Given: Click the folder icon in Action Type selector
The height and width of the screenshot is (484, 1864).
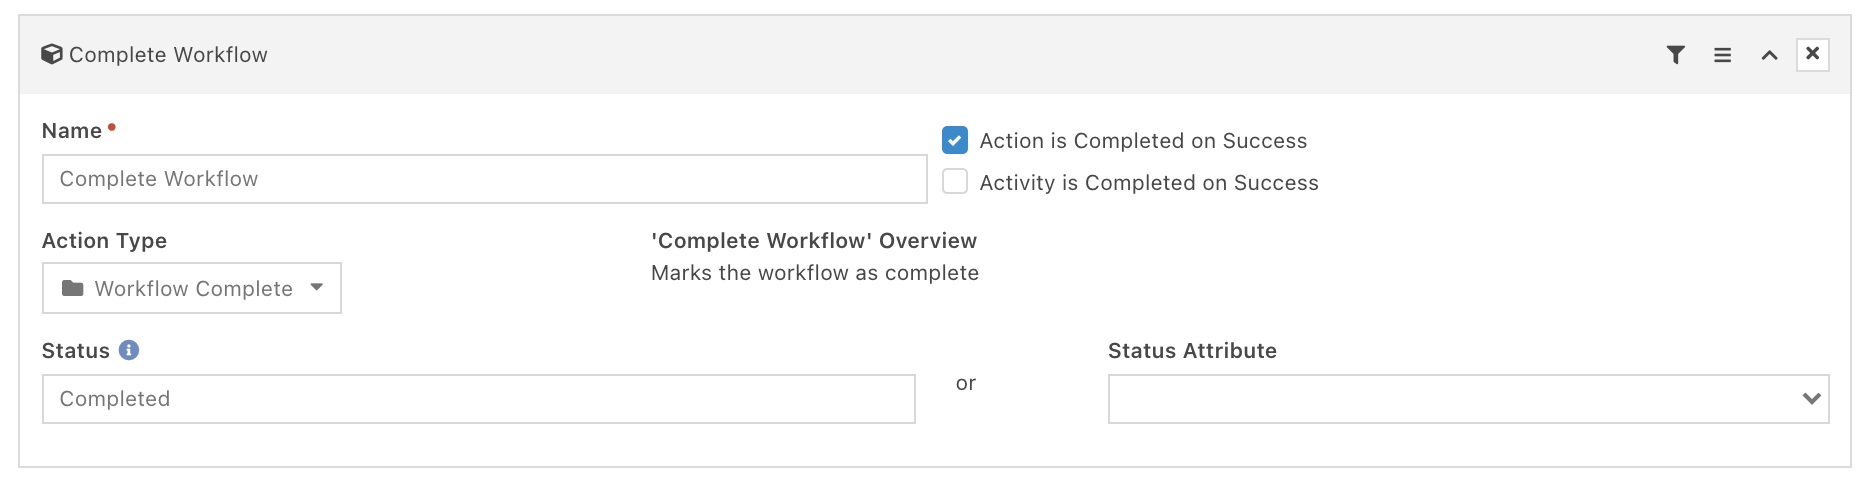Looking at the screenshot, I should point(72,288).
